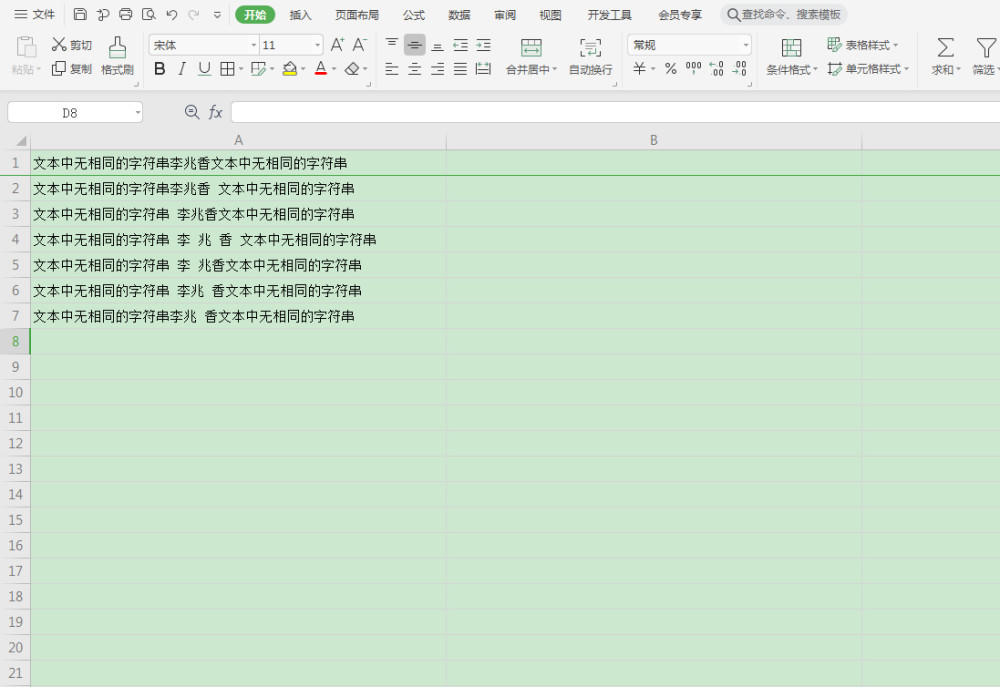The width and height of the screenshot is (1000, 687).
Task: Toggle auto wrap text 自动换行
Action: click(591, 56)
